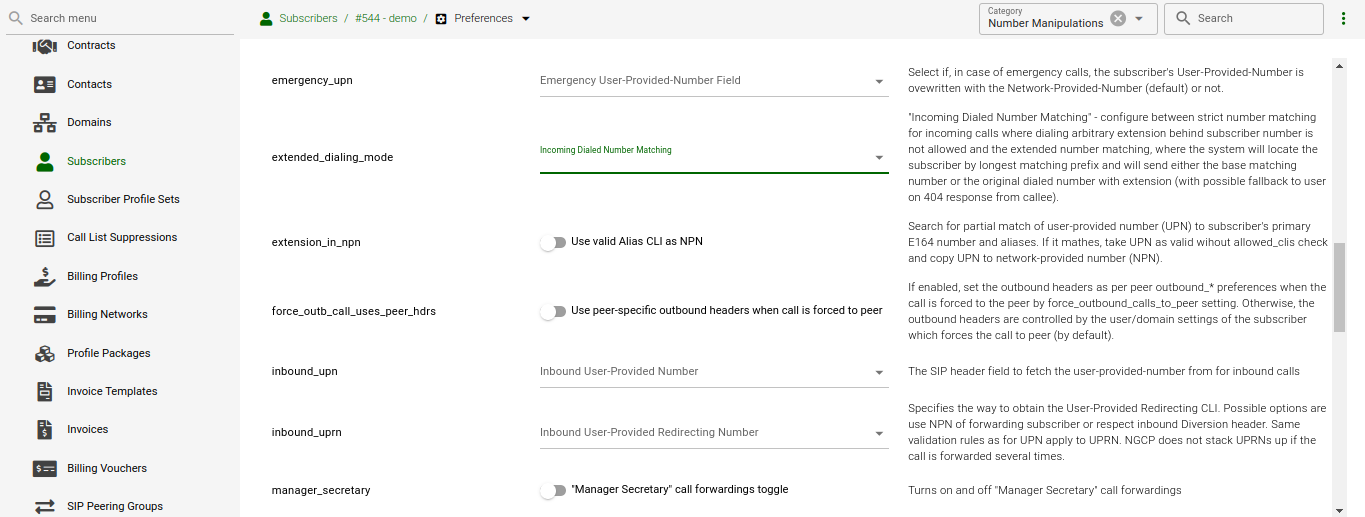Open Contracts menu item
1365x517 pixels.
coord(91,46)
